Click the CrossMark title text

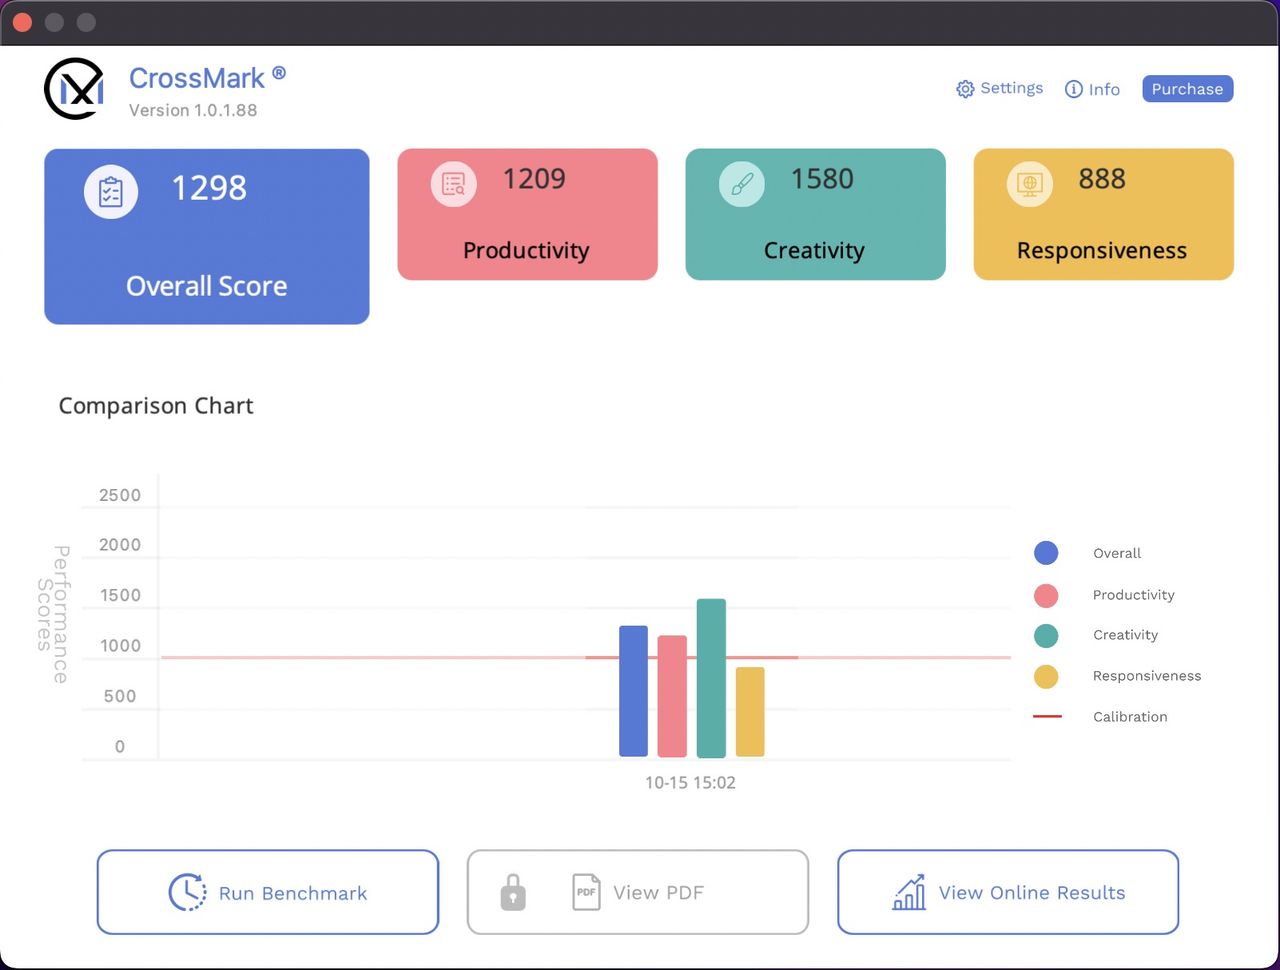(x=197, y=78)
